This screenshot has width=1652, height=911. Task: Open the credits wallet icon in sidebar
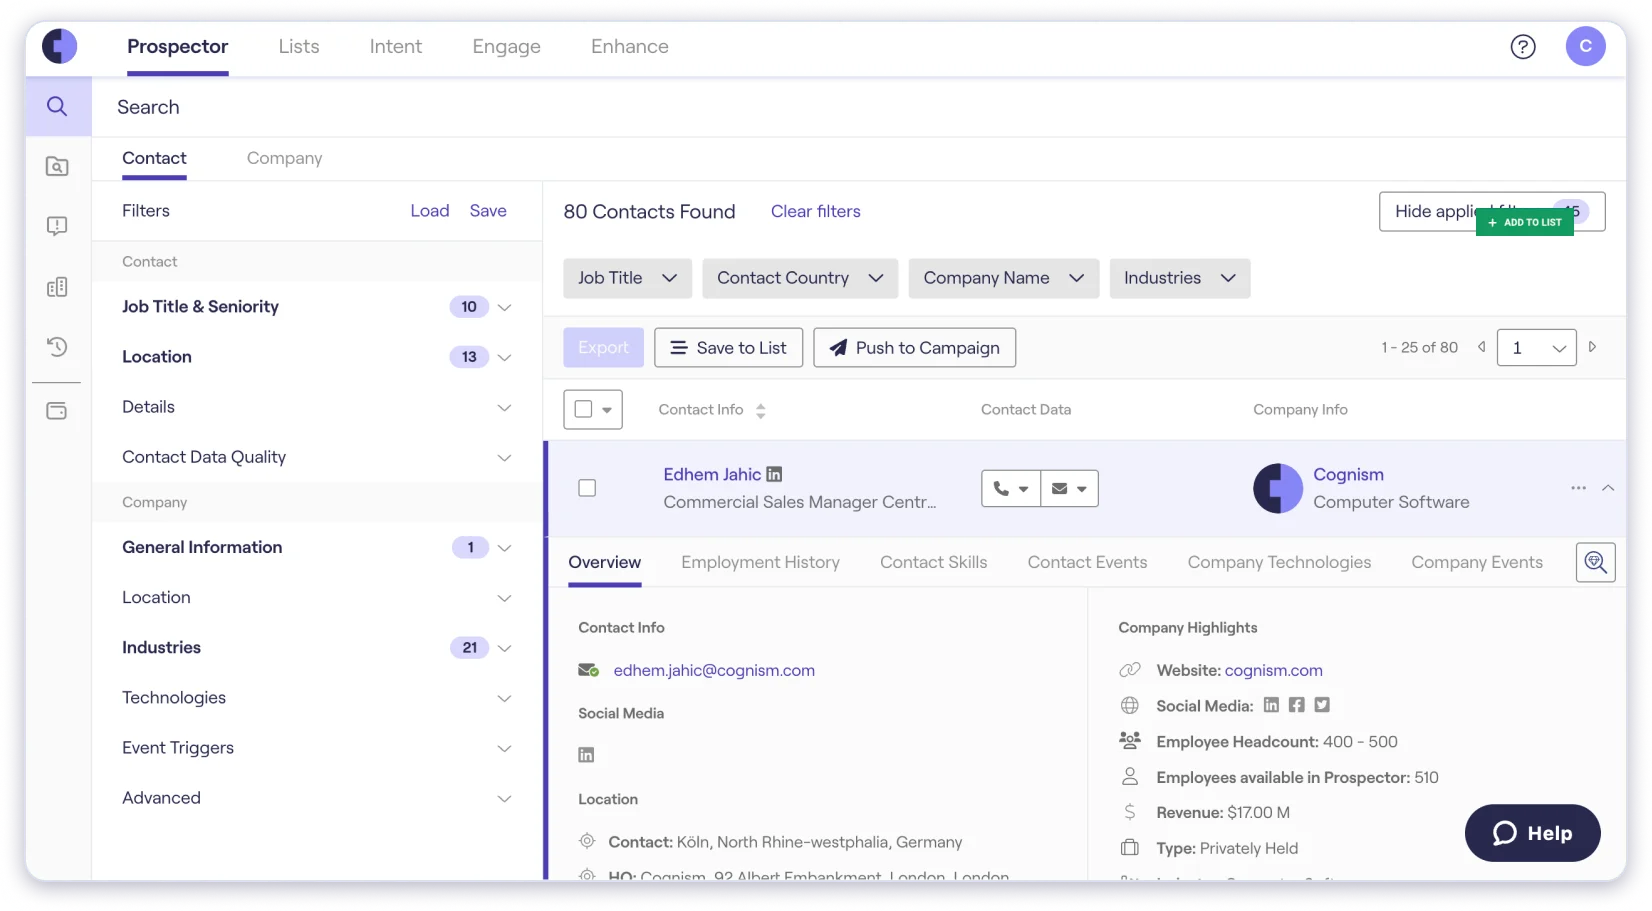[x=57, y=410]
